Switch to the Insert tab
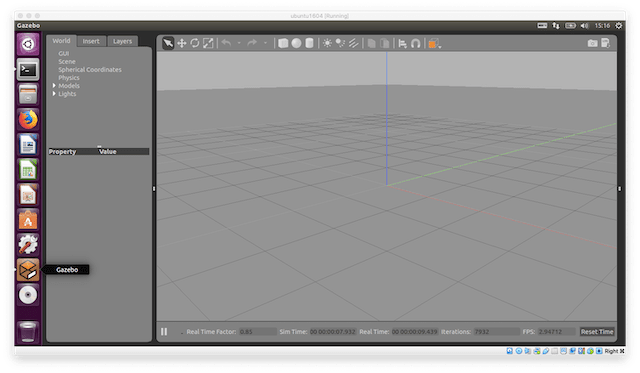 pos(91,41)
